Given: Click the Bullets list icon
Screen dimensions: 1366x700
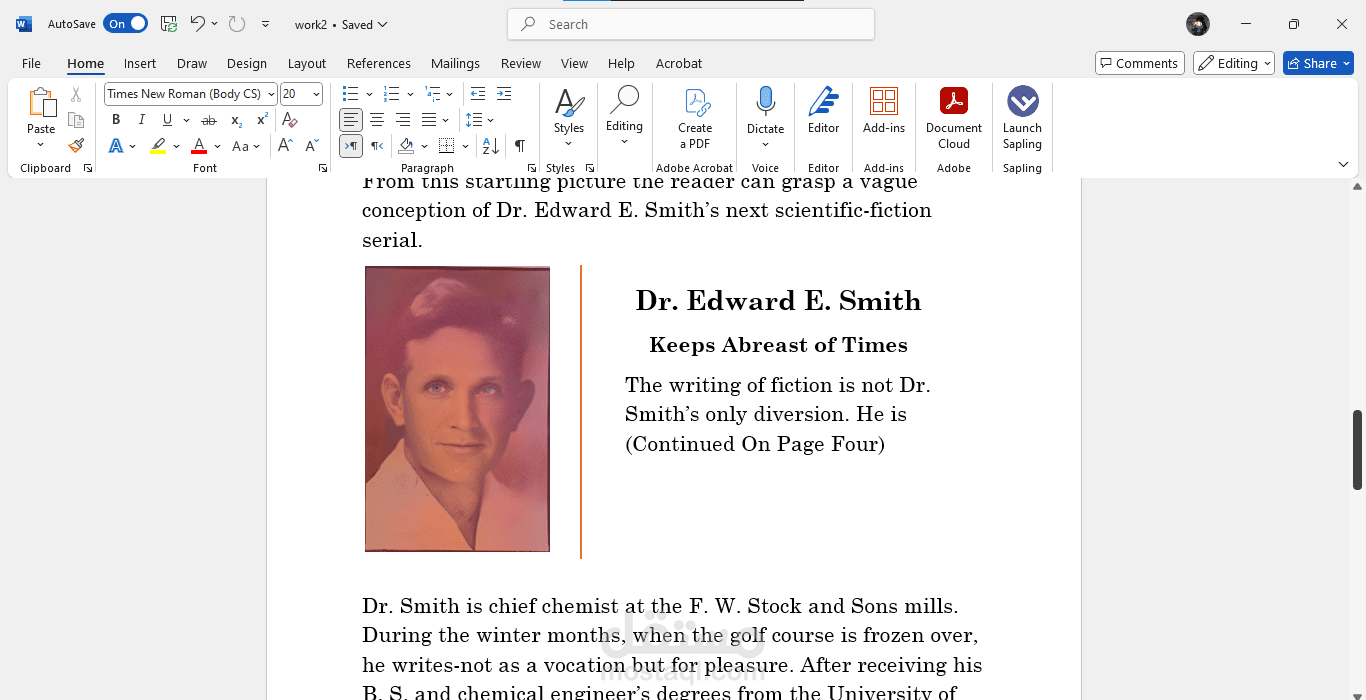Looking at the screenshot, I should point(350,94).
